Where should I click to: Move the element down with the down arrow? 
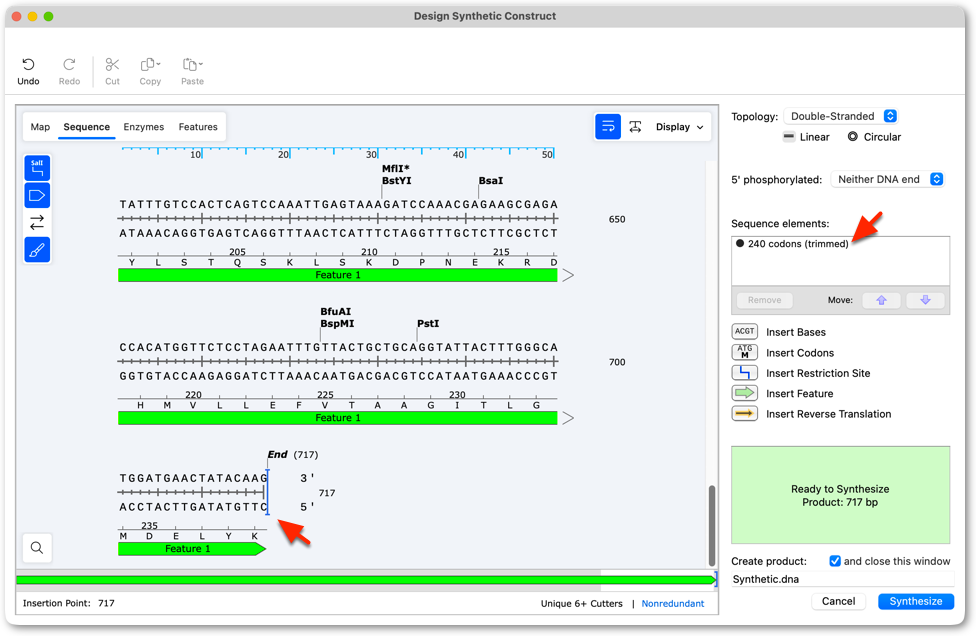tap(926, 300)
